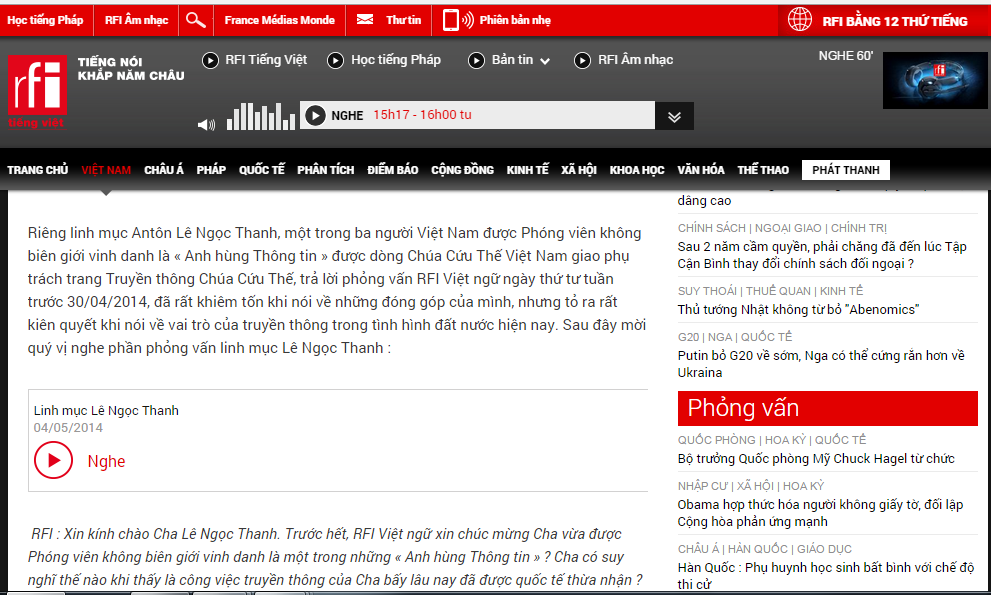
Task: Open the KINH TẾ menu section
Action: coord(528,170)
